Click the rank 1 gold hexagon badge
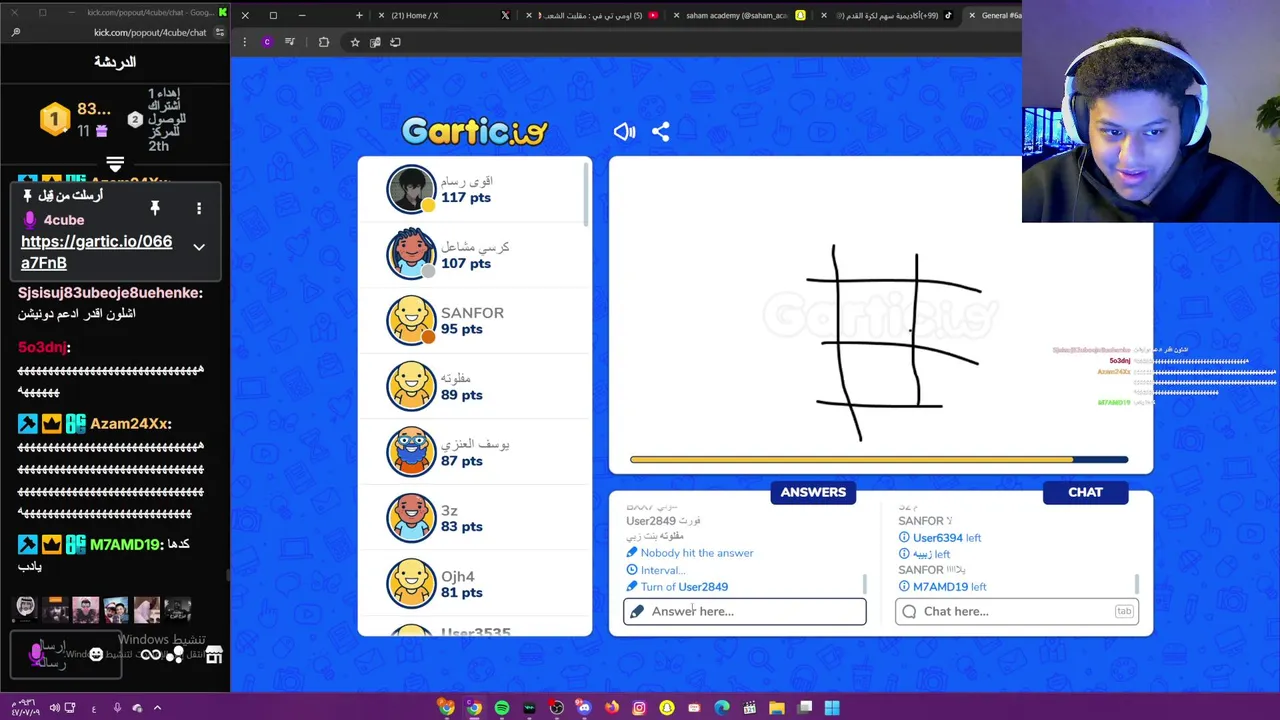This screenshot has width=1280, height=720. click(55, 120)
